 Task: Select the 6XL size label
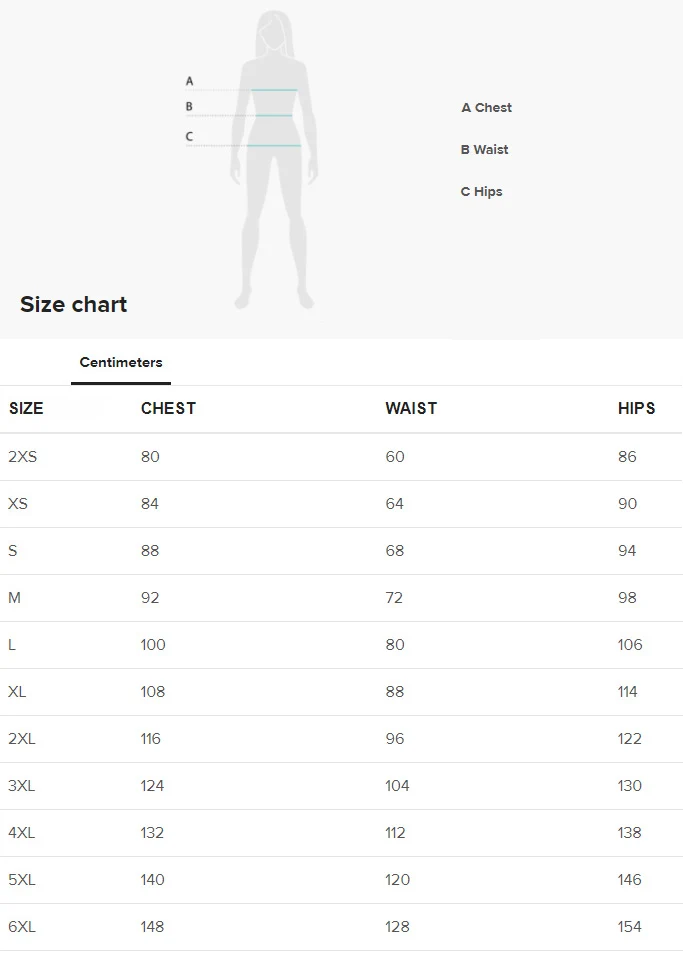coord(22,926)
